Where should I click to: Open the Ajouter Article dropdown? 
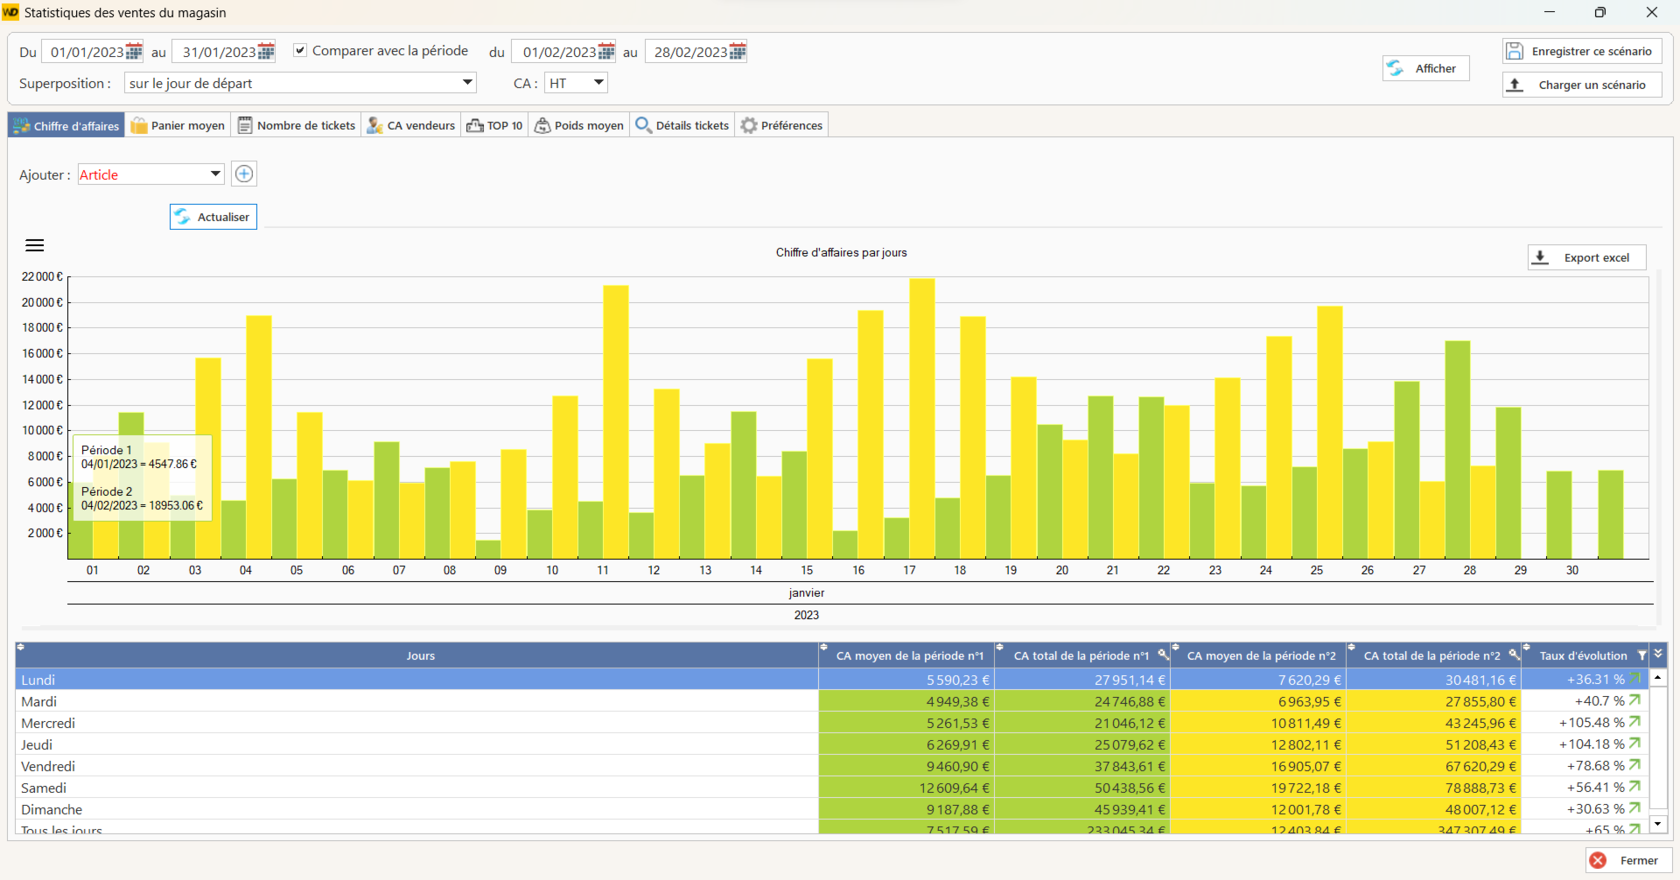pos(215,174)
